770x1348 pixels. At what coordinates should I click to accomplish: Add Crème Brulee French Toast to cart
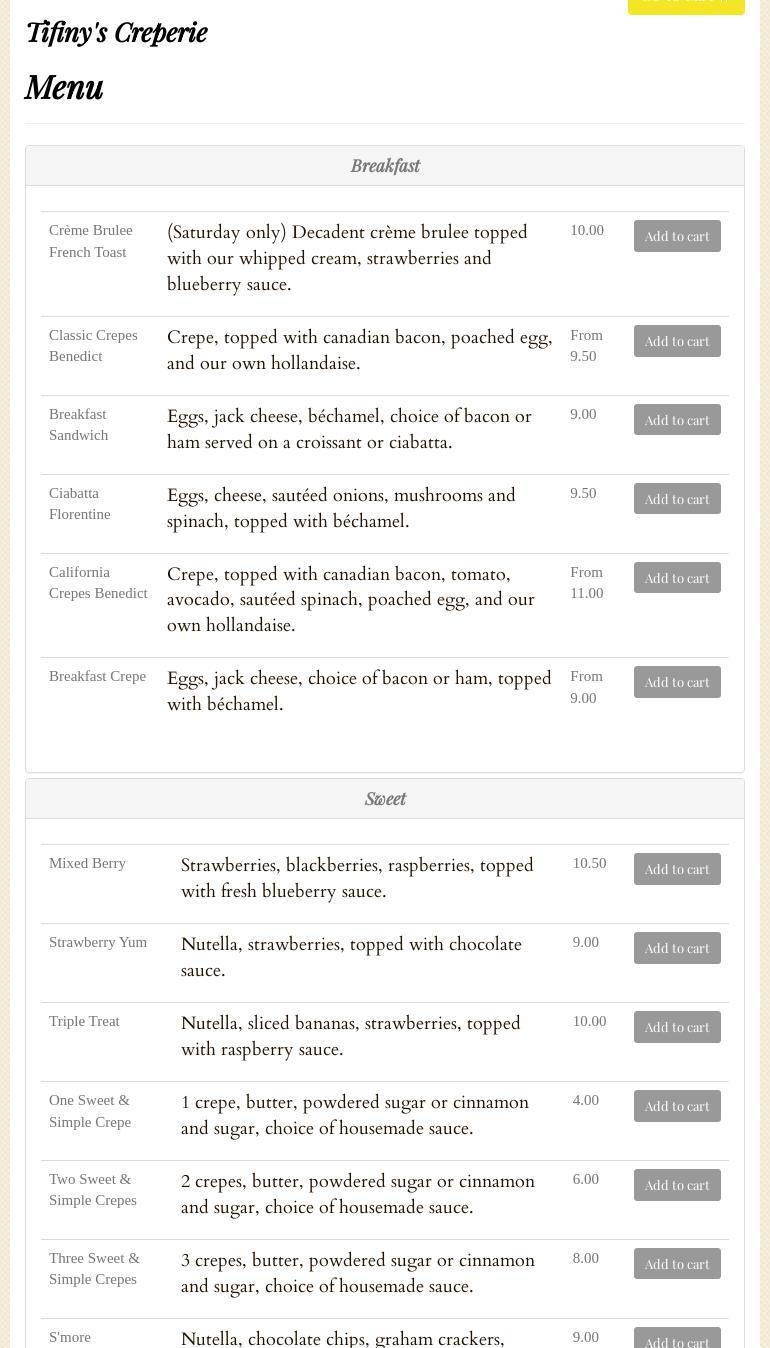677,236
